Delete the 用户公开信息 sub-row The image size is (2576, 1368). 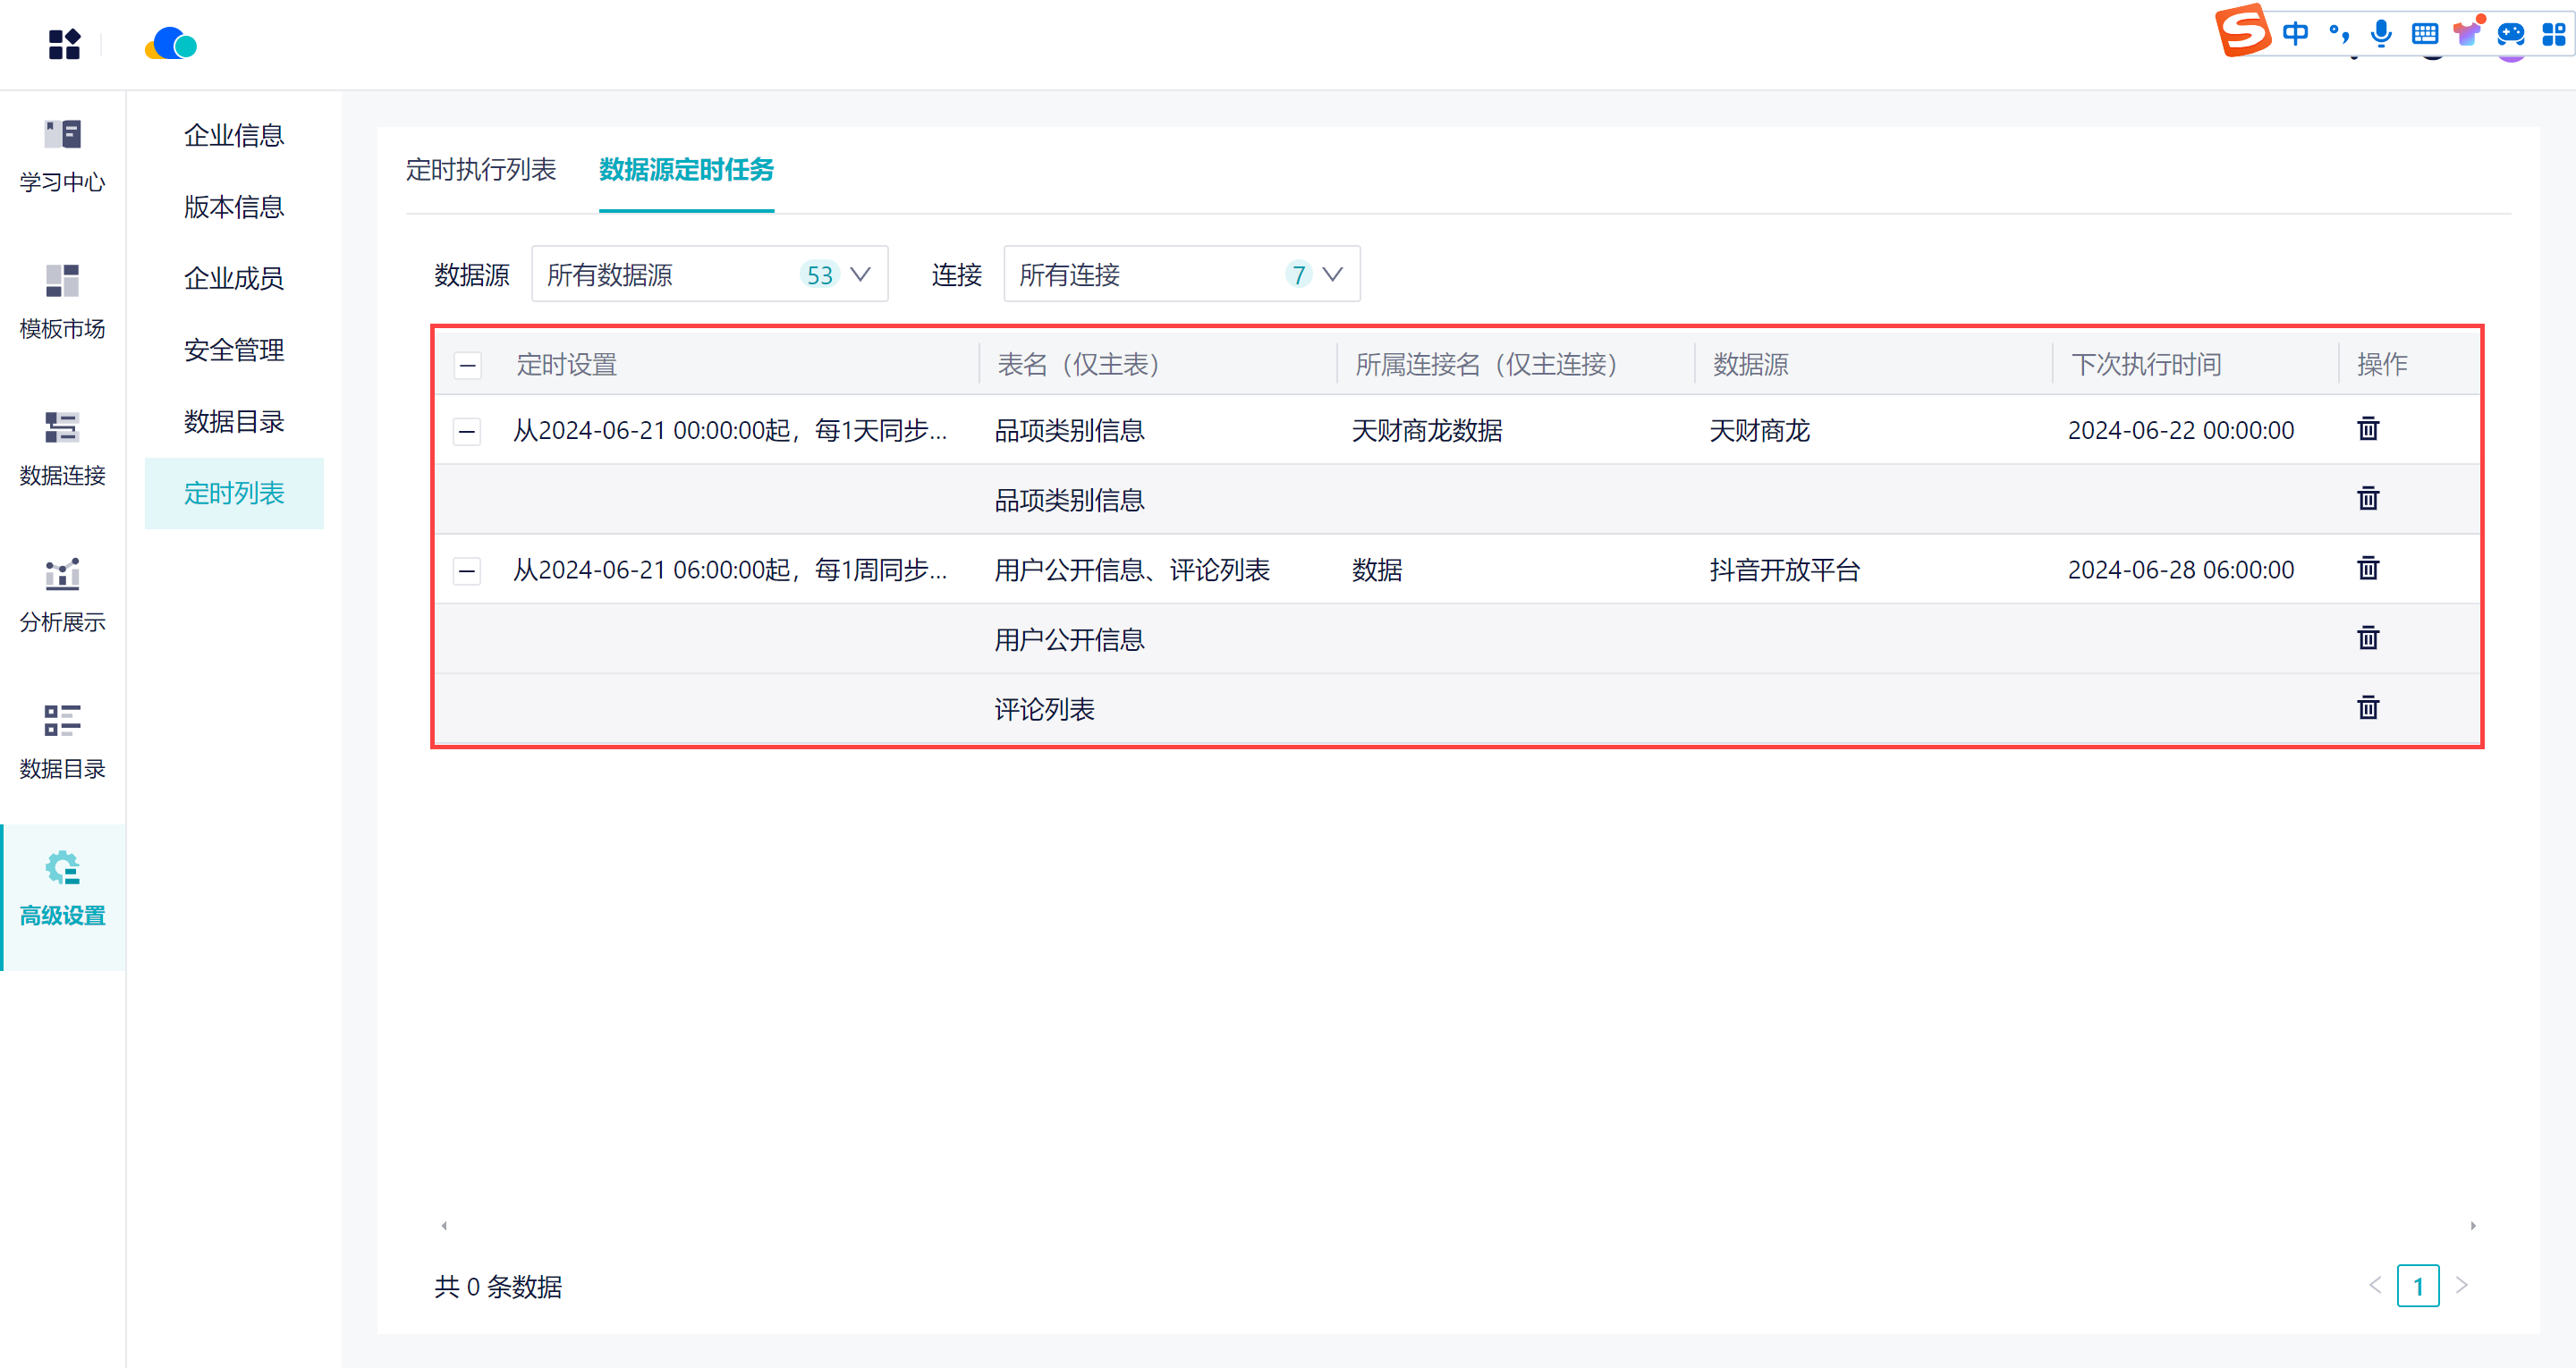coord(2367,639)
